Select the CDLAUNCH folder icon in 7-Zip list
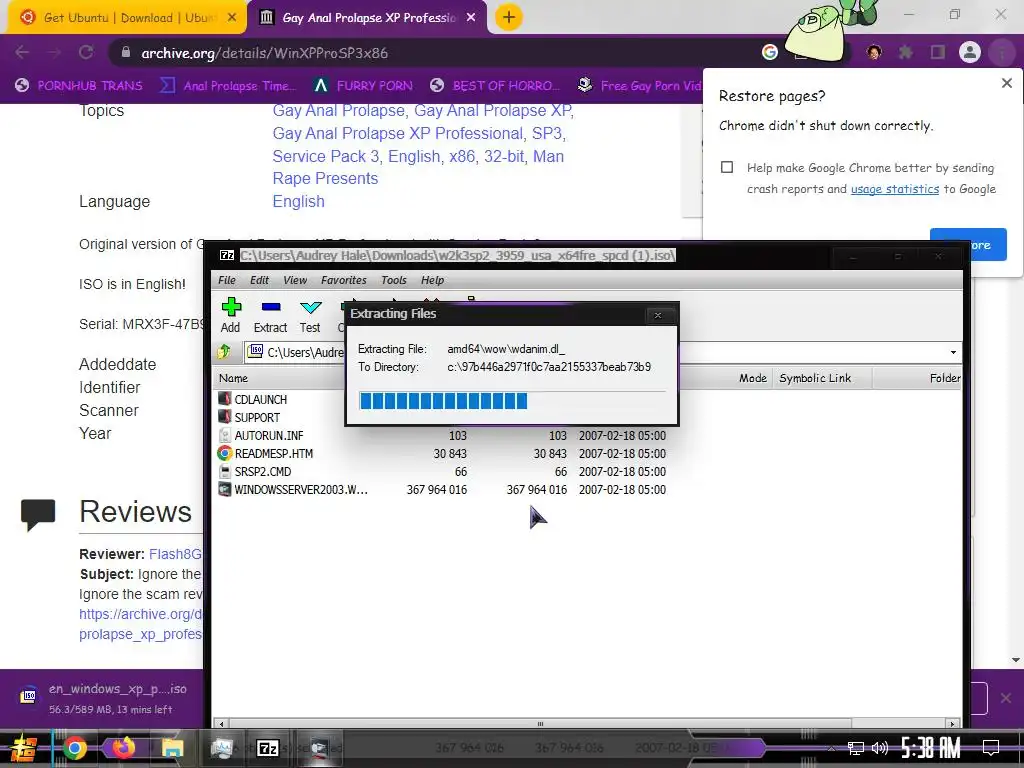This screenshot has height=768, width=1024. coord(225,399)
